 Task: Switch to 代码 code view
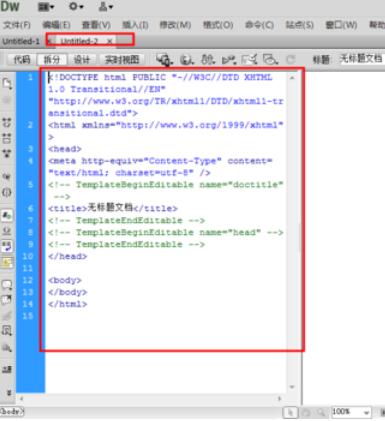(22, 60)
